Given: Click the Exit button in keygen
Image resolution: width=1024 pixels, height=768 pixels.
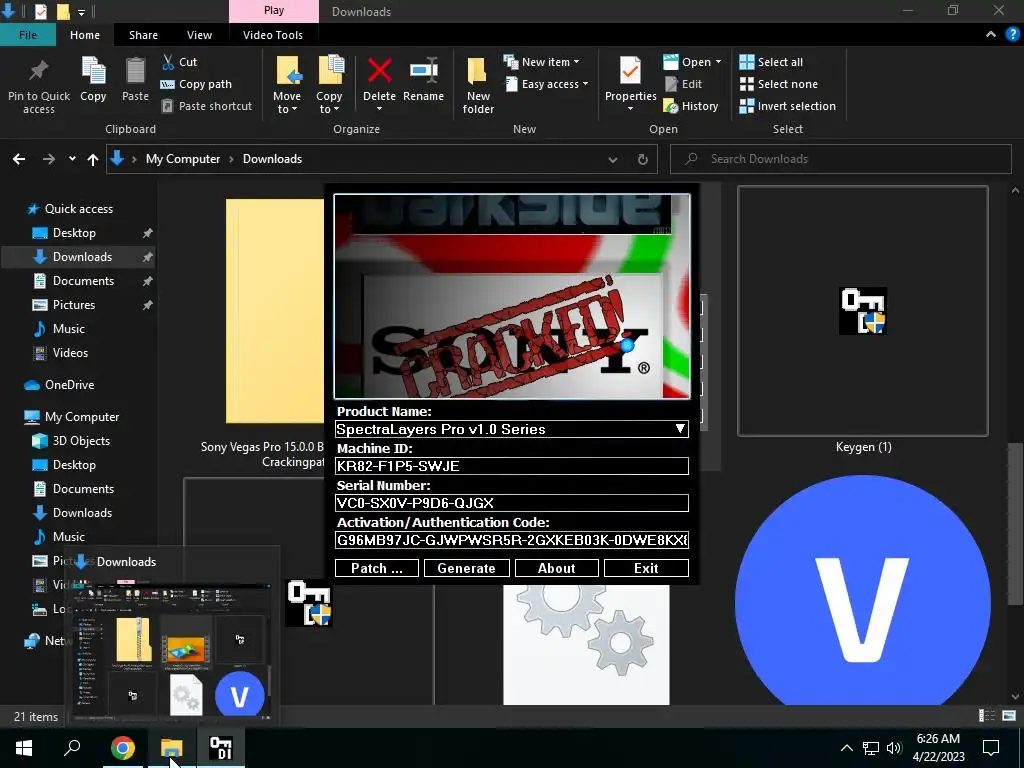Looking at the screenshot, I should click(x=646, y=568).
